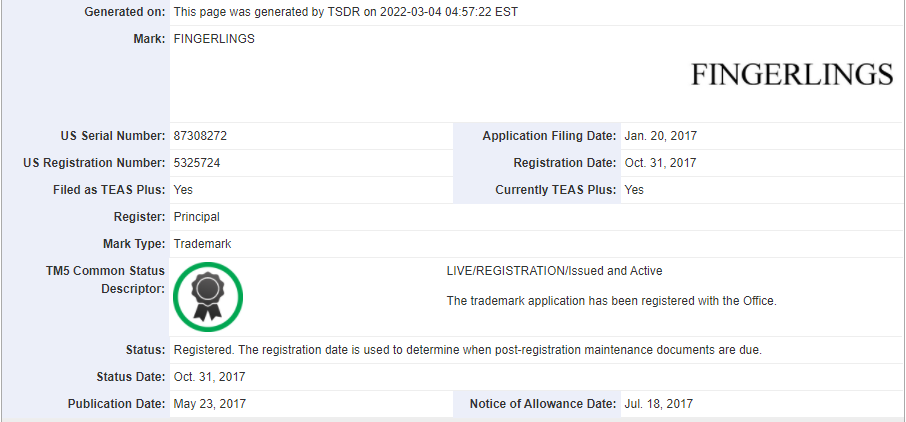This screenshot has height=422, width=906.
Task: Click the green registered ribbon status icon
Action: (x=208, y=297)
